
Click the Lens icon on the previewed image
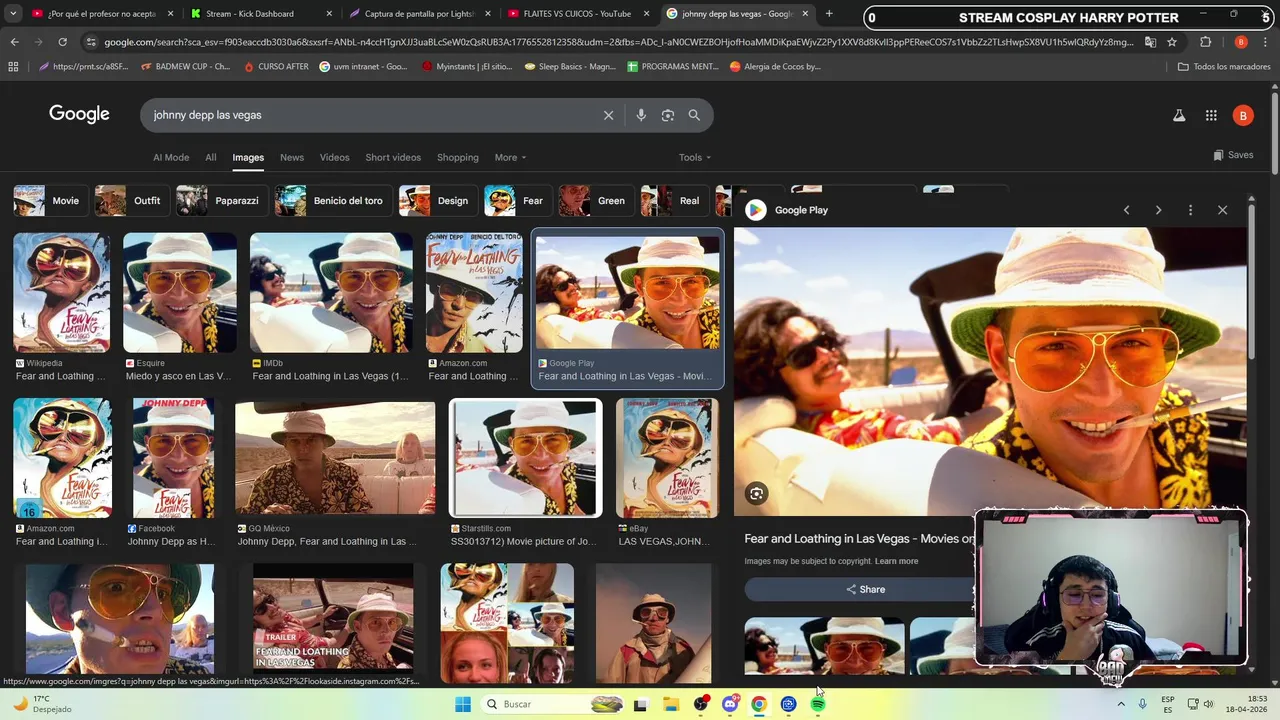click(757, 493)
